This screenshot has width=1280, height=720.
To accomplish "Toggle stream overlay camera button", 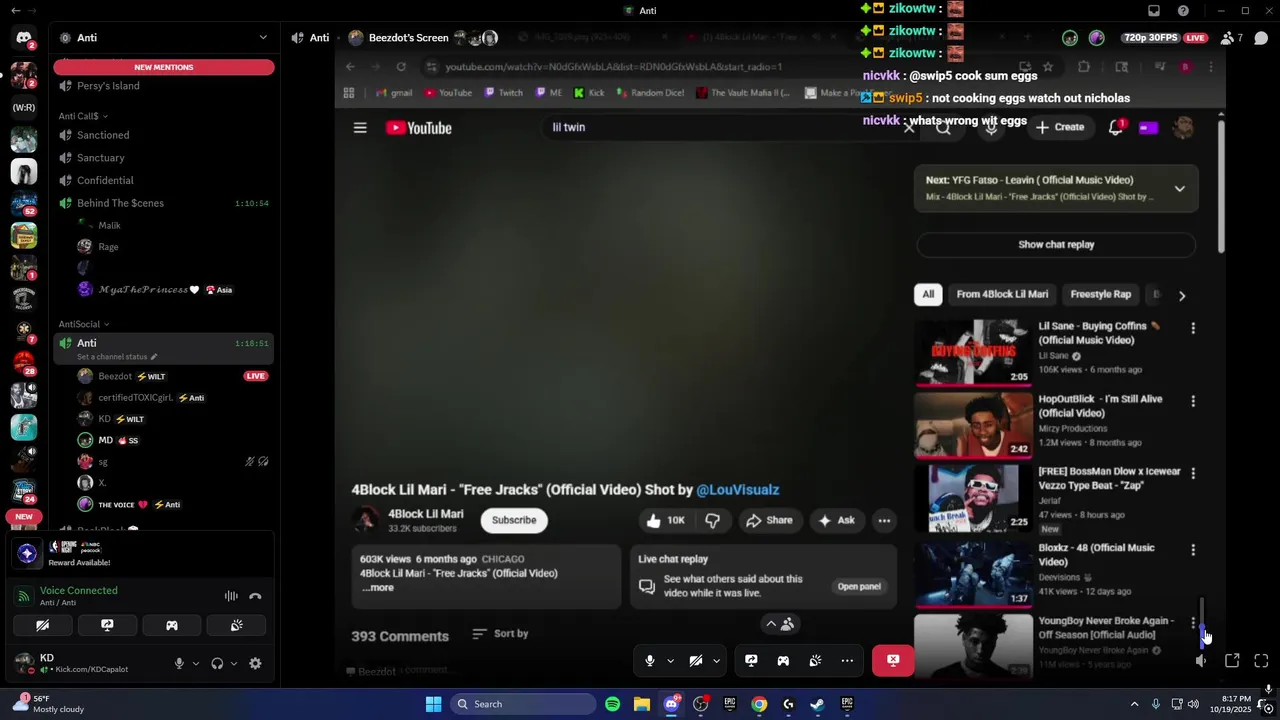I will coord(696,661).
